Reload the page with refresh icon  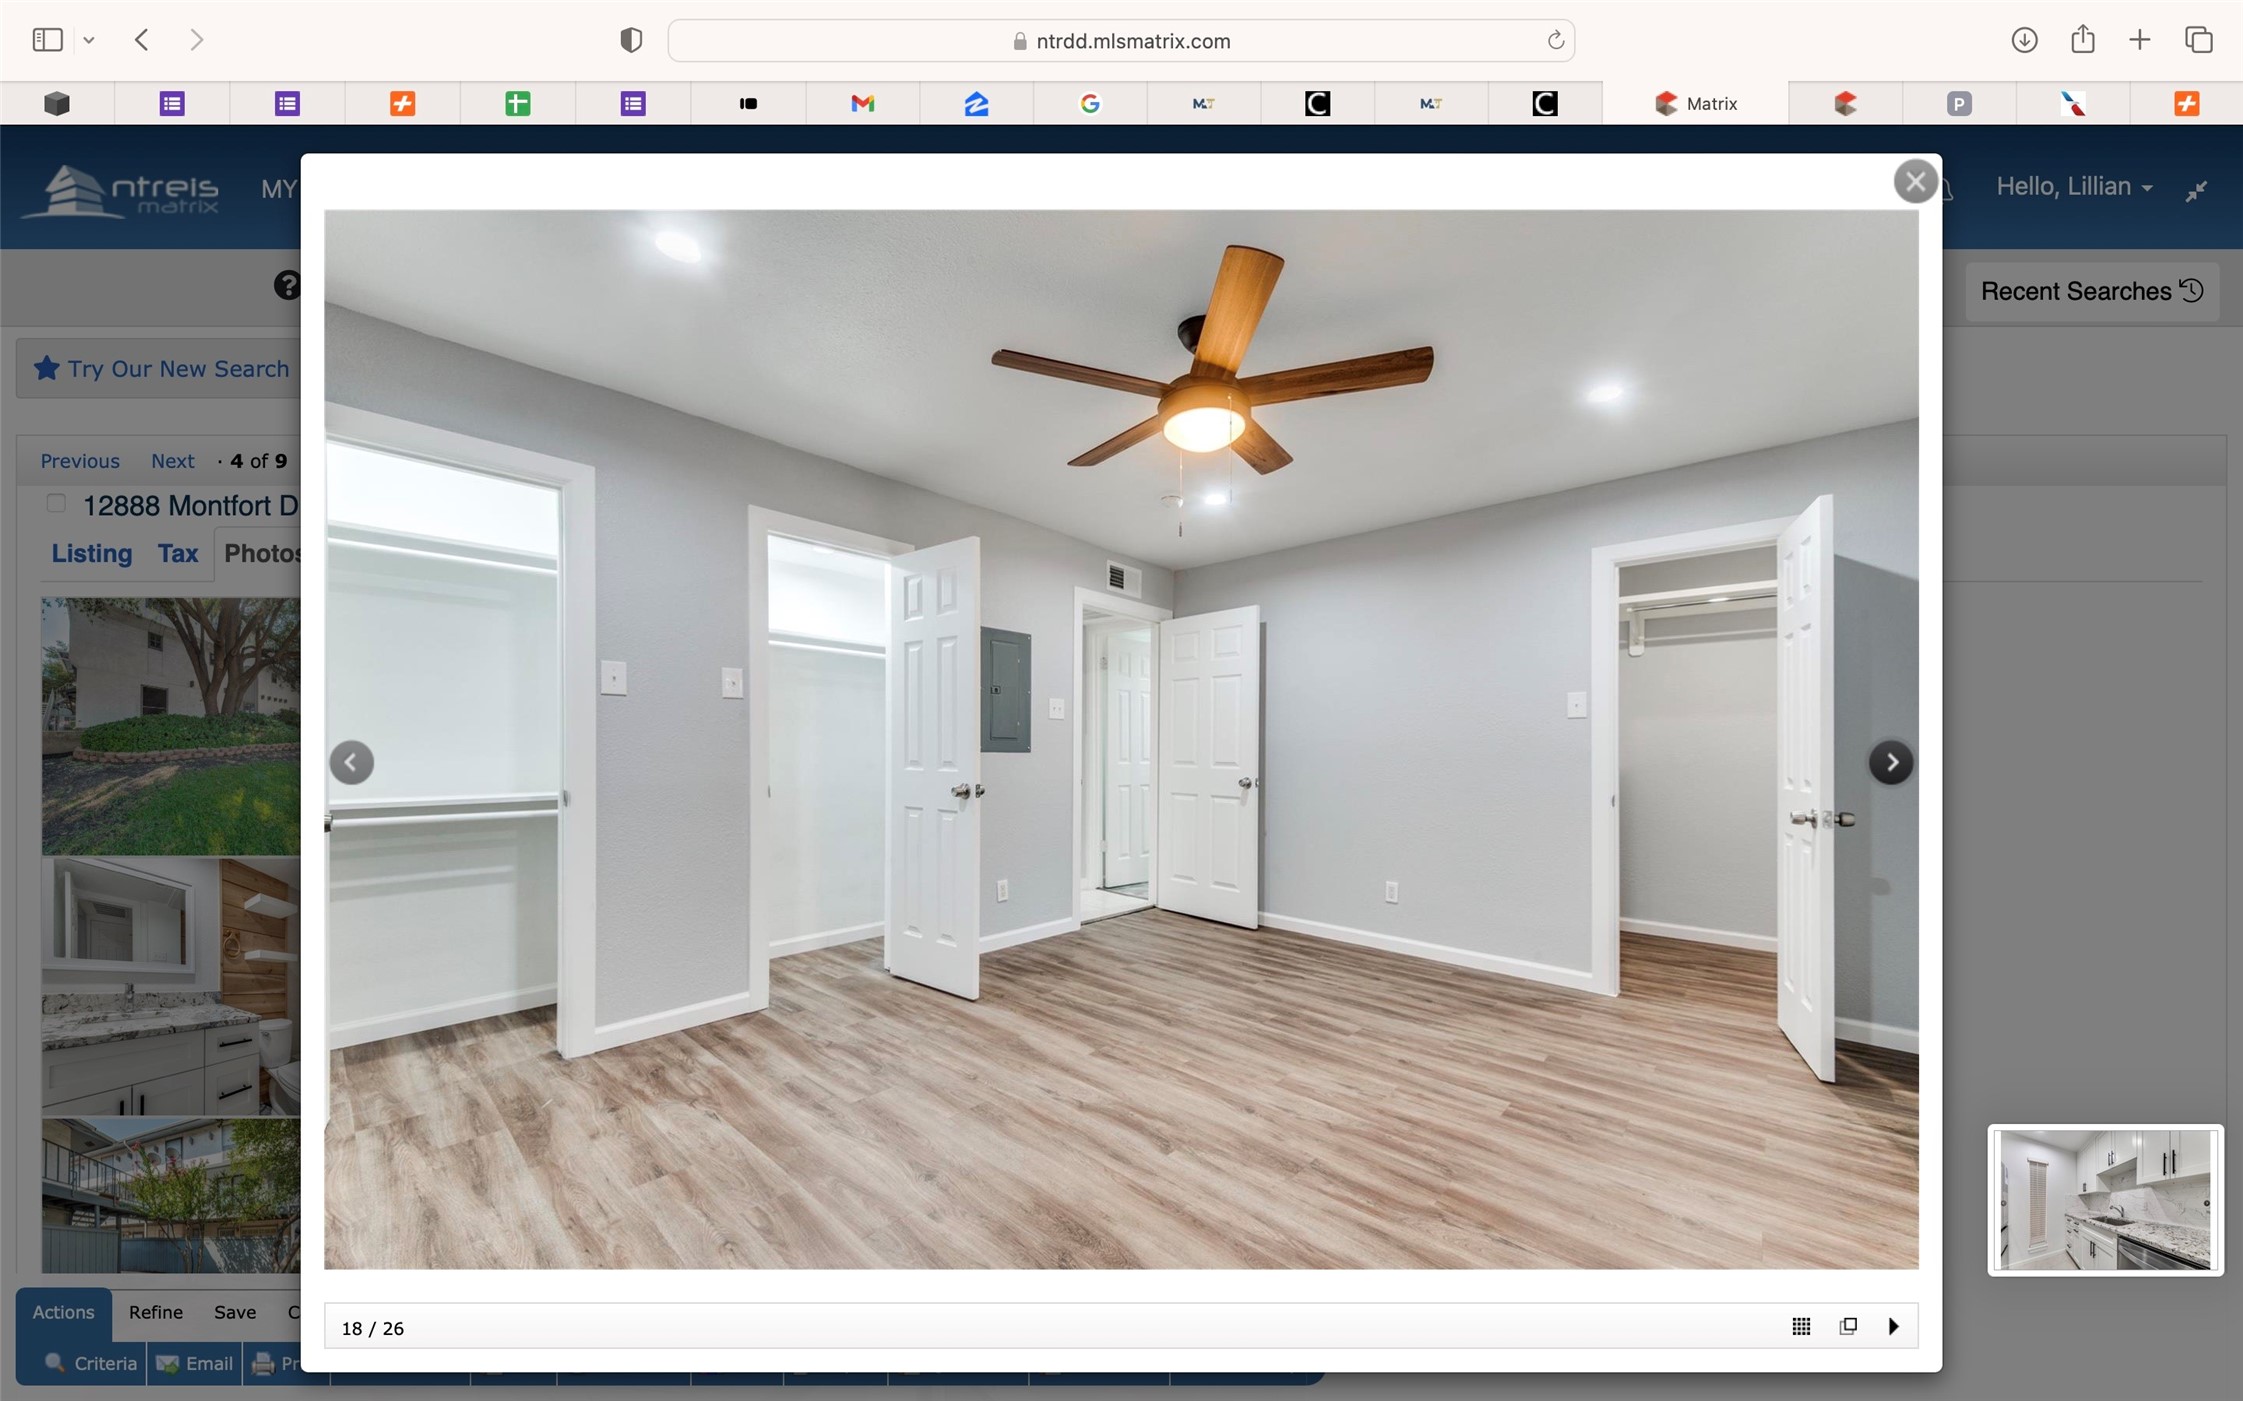point(1555,41)
